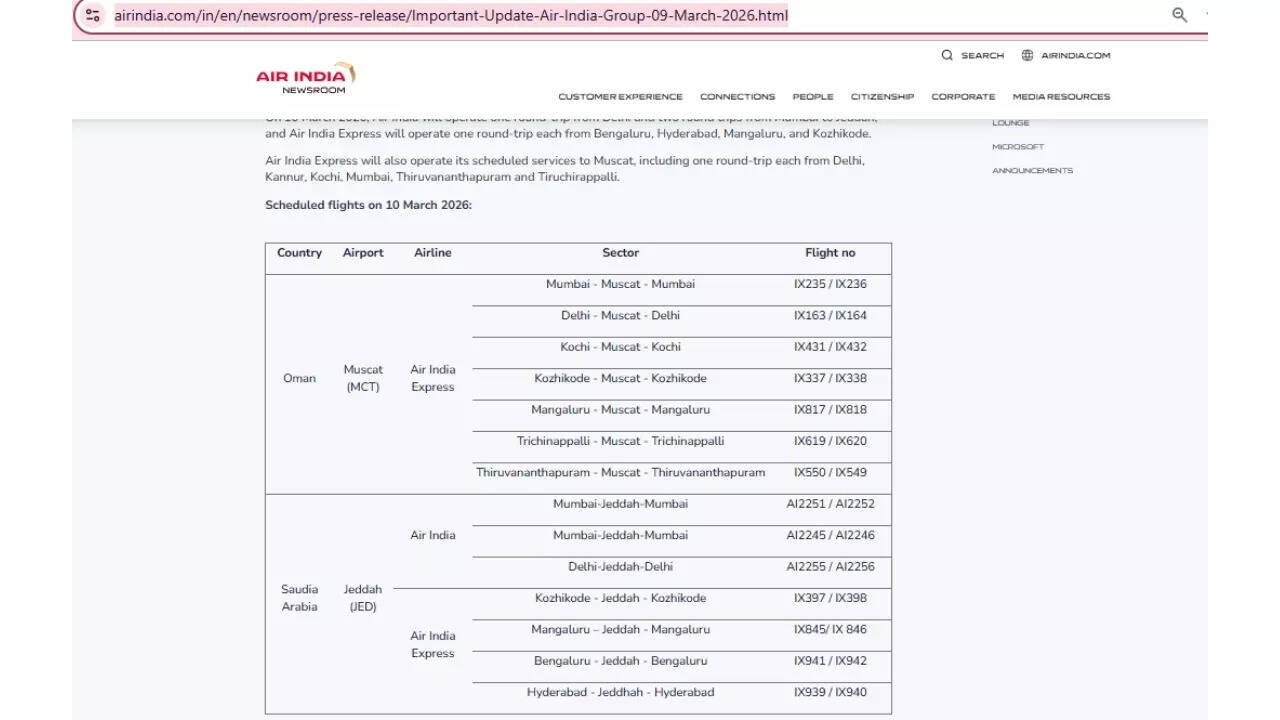Go to the People section

812,97
